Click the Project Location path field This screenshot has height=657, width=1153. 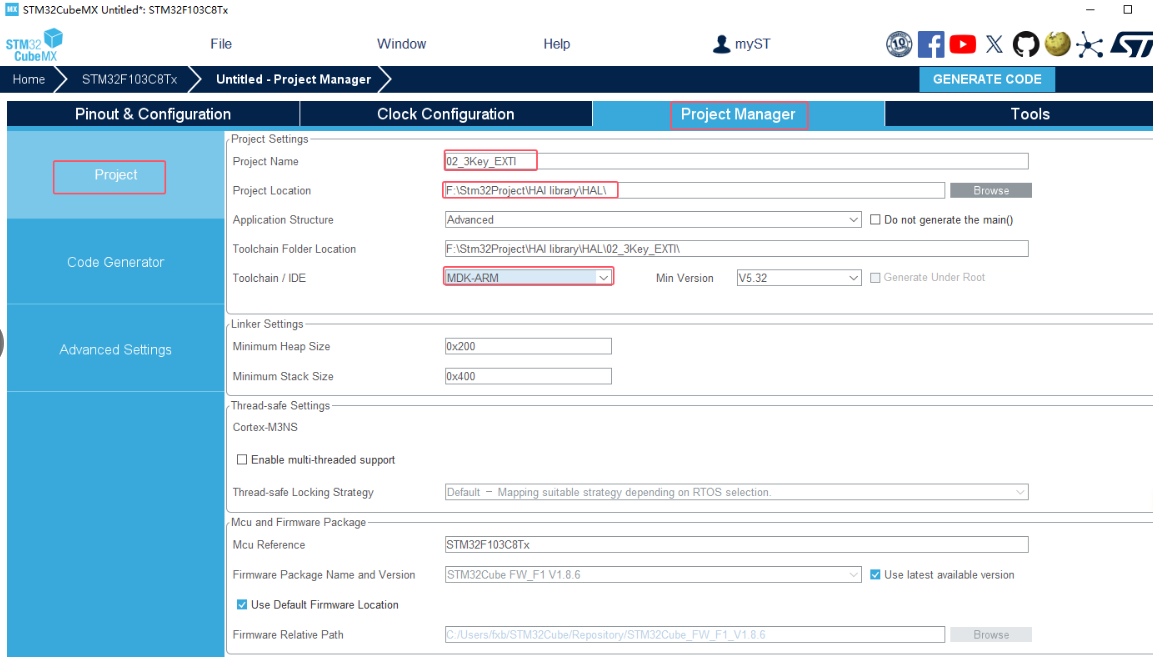click(x=694, y=191)
